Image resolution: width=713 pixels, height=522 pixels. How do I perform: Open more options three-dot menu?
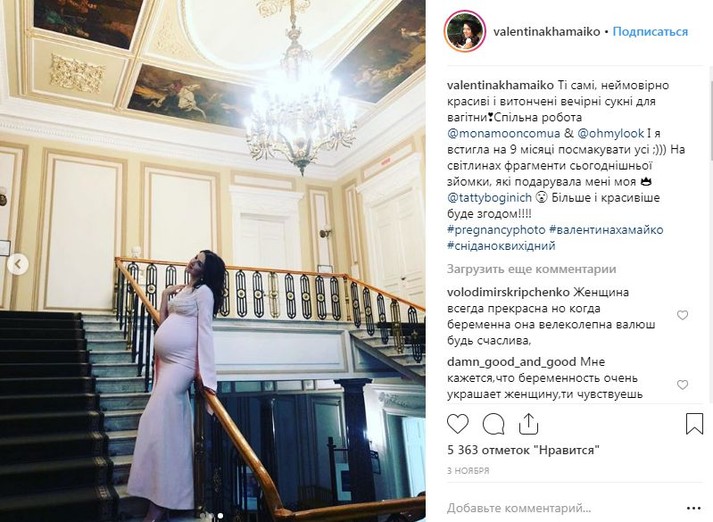[x=694, y=508]
